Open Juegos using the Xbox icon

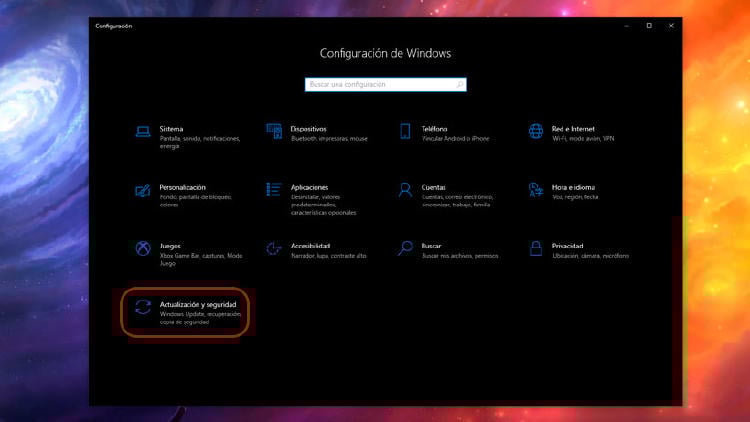142,247
